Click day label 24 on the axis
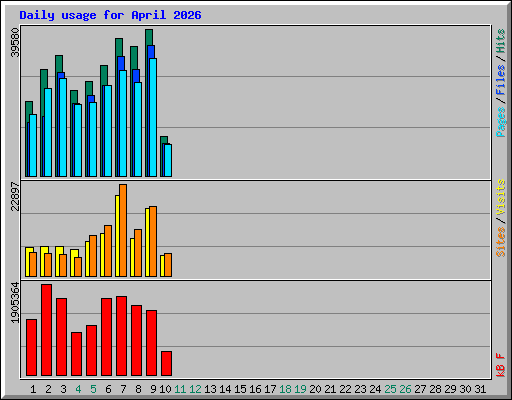 375,389
